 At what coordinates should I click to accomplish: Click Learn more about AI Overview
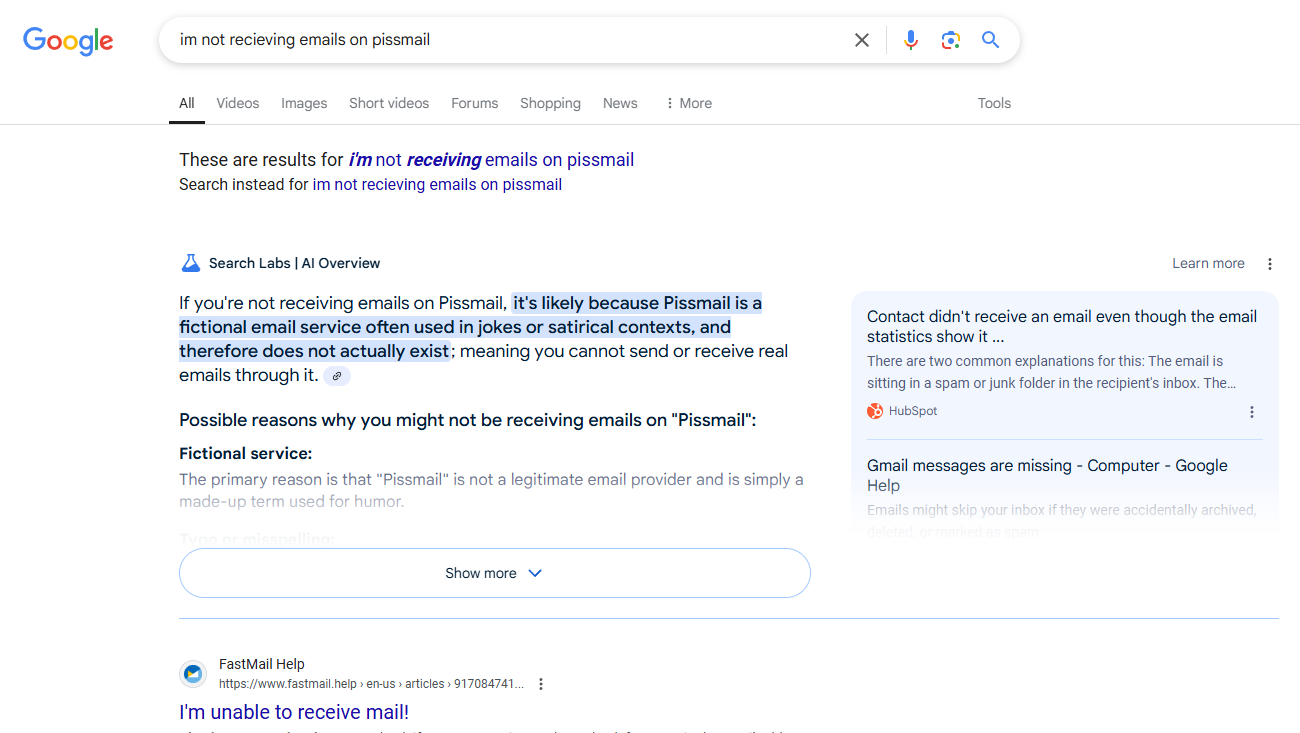point(1208,264)
